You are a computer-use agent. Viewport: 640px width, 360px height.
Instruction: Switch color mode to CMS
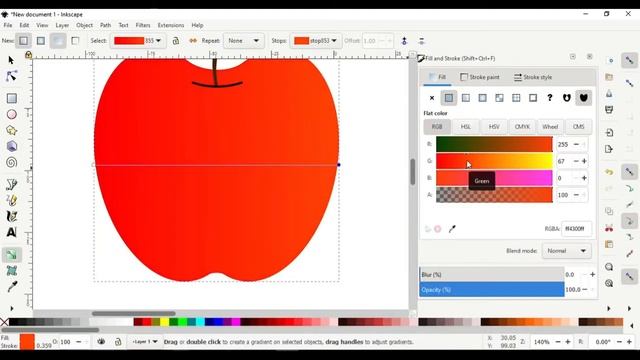click(578, 127)
